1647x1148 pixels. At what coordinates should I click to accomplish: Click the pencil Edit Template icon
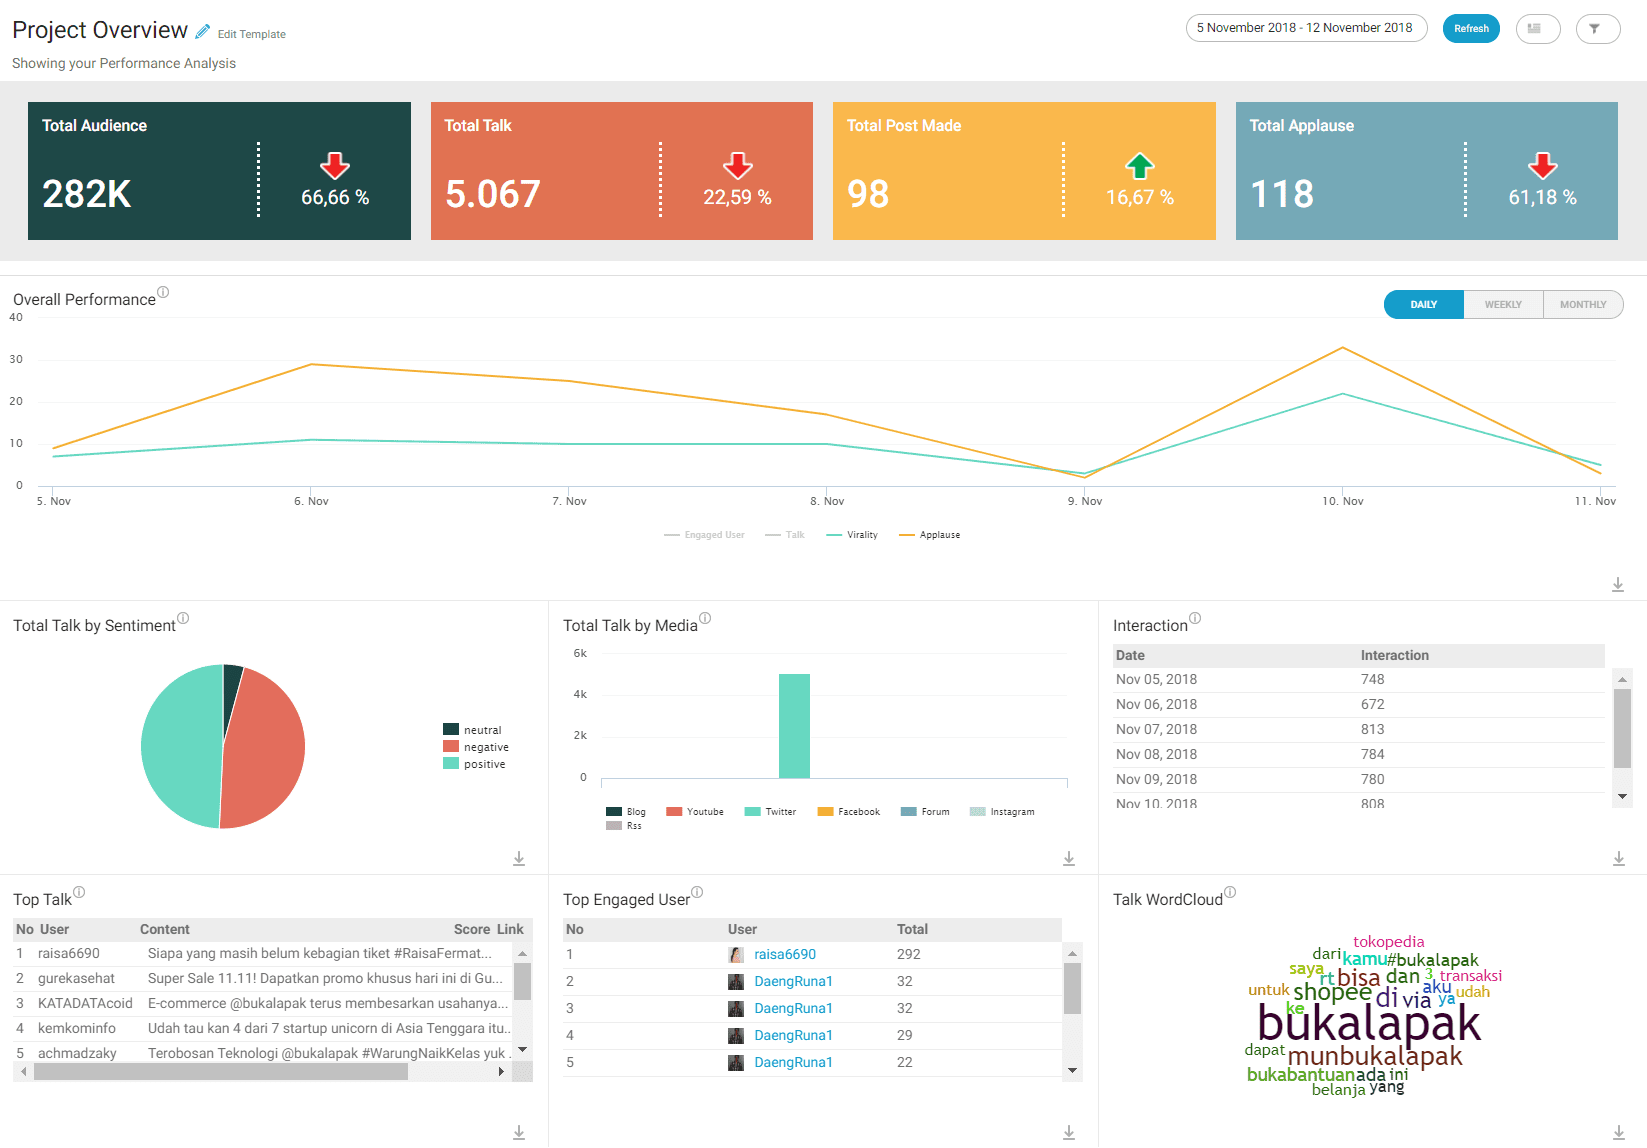(203, 32)
